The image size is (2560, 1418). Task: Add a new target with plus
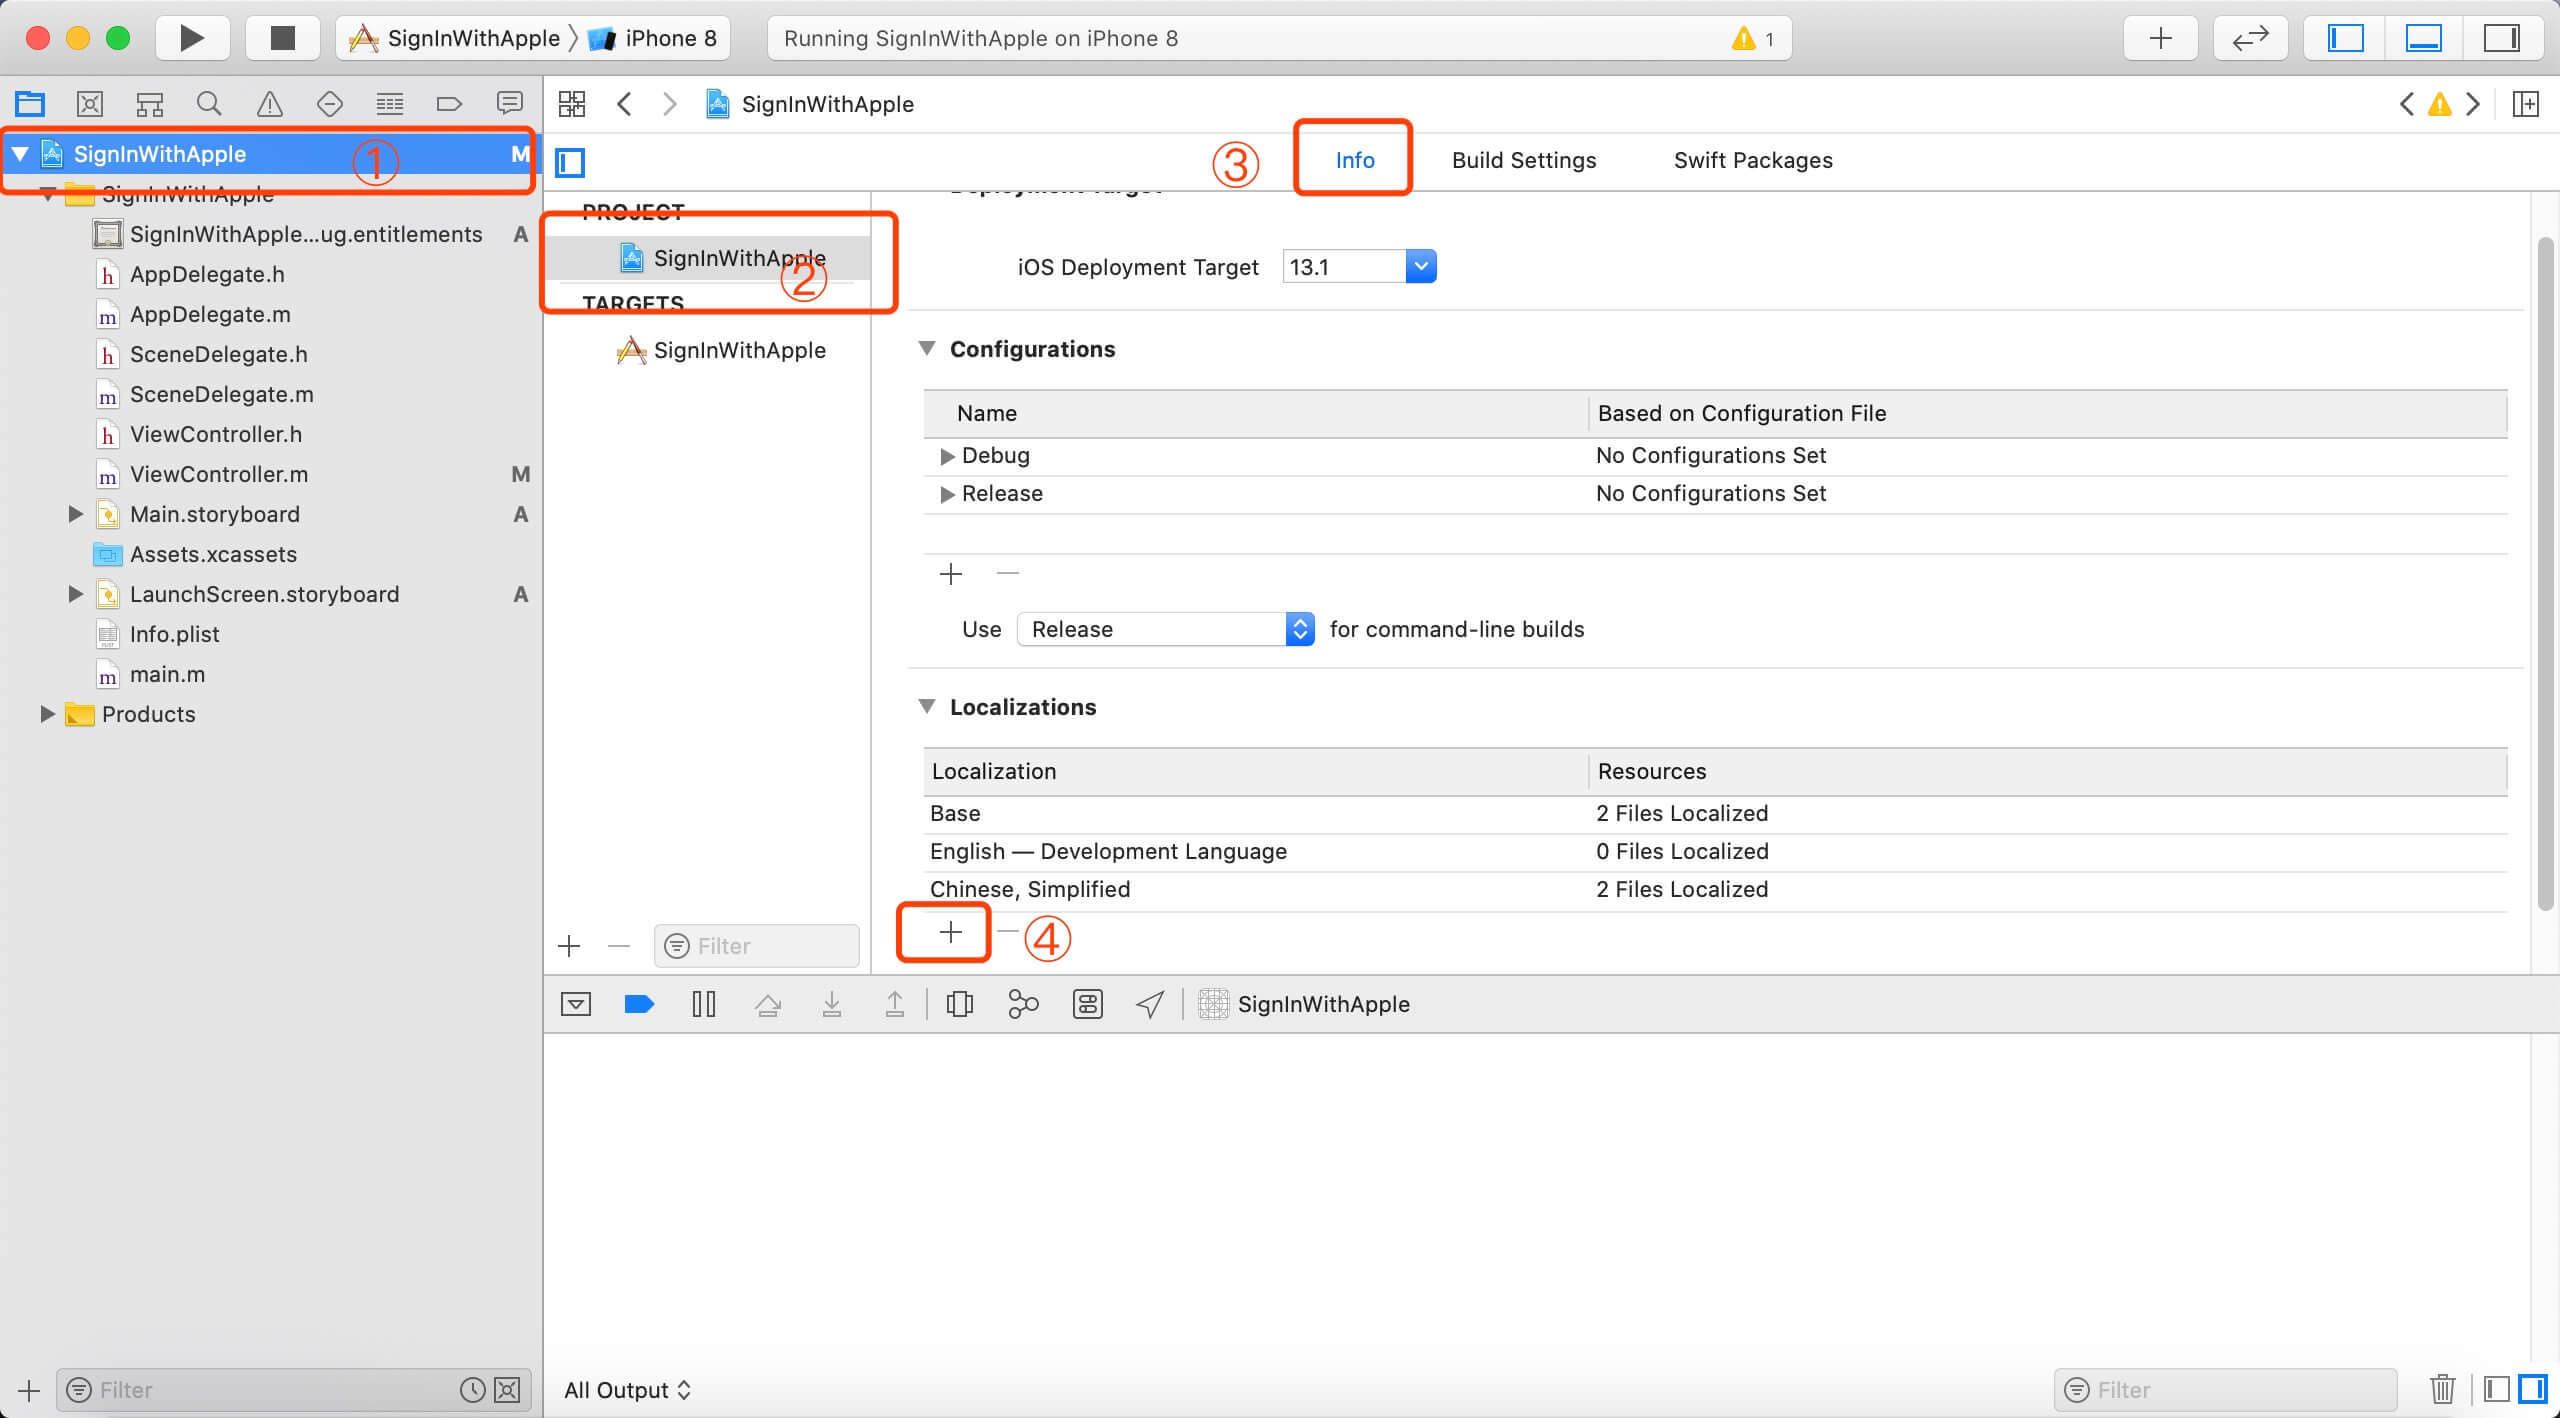coord(569,946)
